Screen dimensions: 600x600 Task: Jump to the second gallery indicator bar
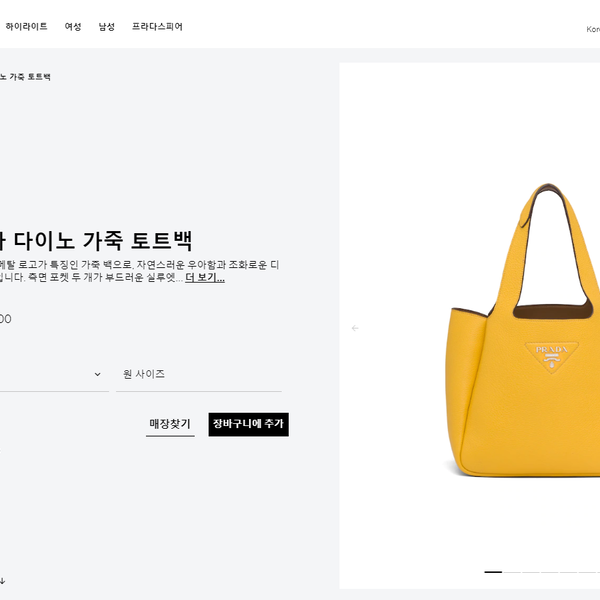pos(512,572)
